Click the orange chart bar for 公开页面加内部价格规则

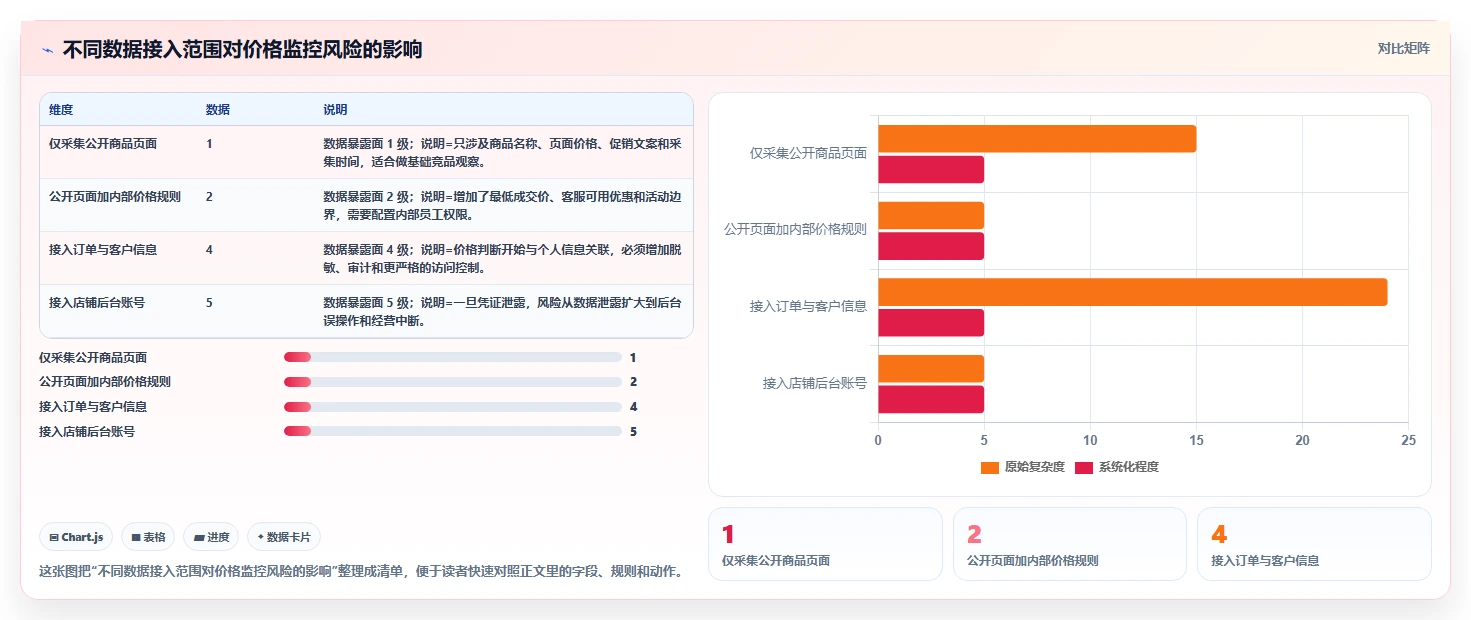931,216
